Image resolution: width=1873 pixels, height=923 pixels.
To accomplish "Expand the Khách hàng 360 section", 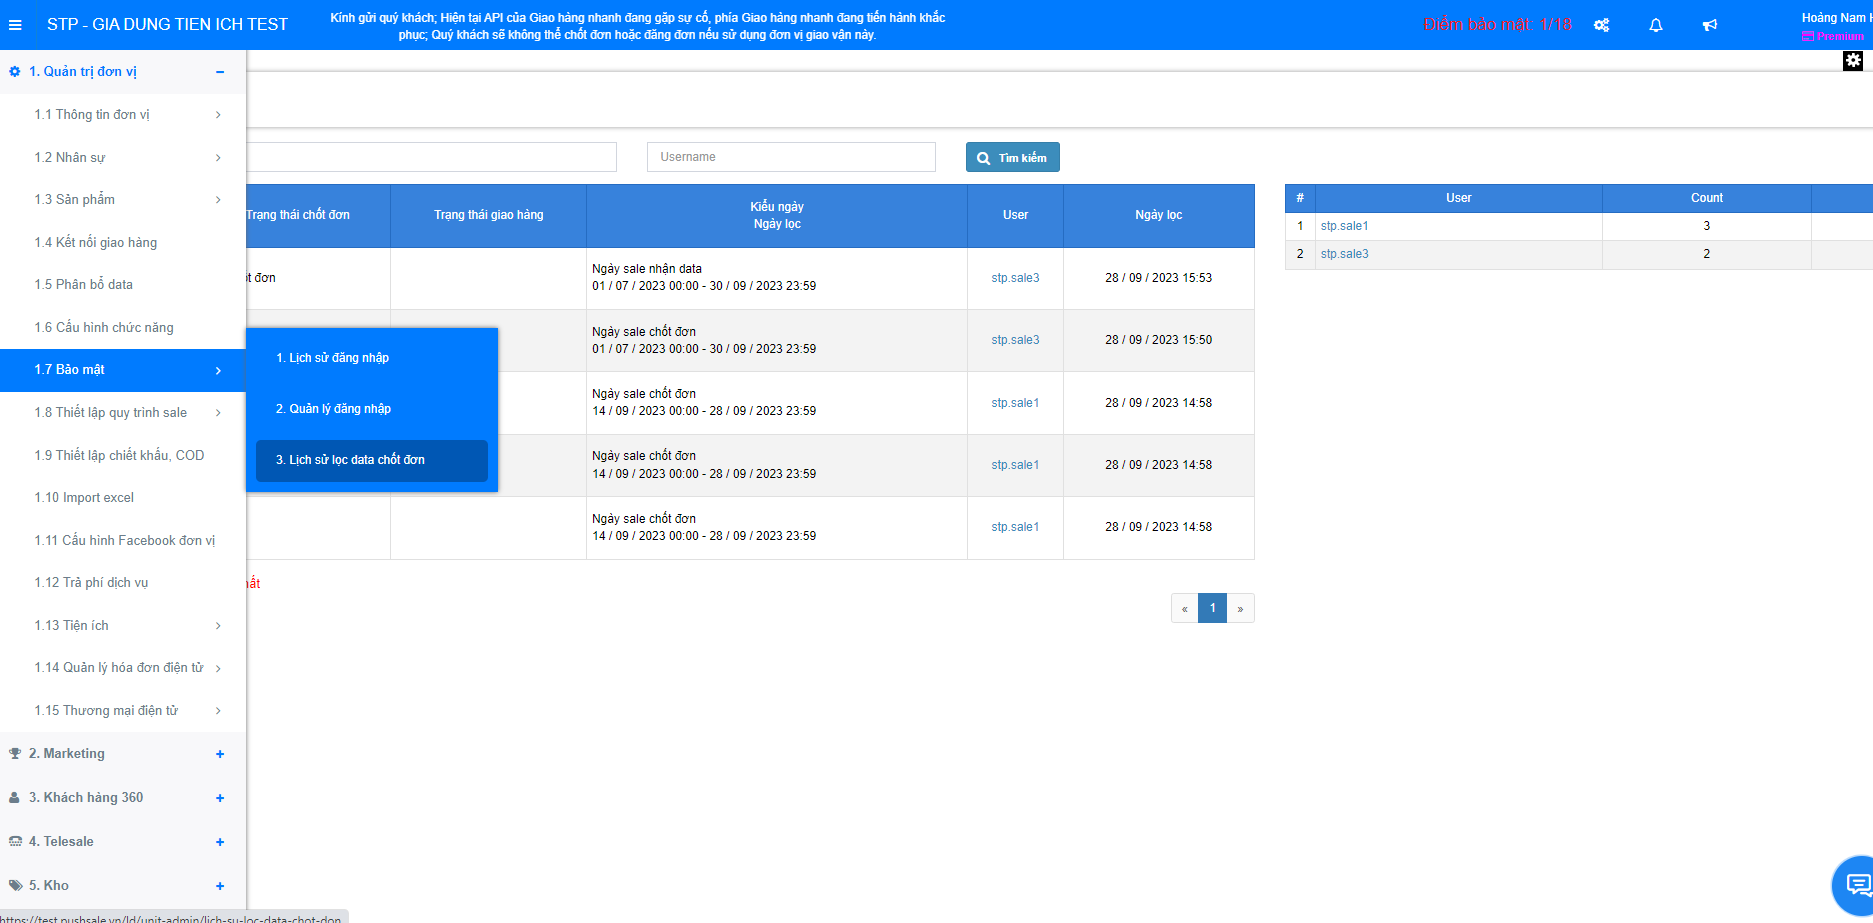I will pos(220,798).
